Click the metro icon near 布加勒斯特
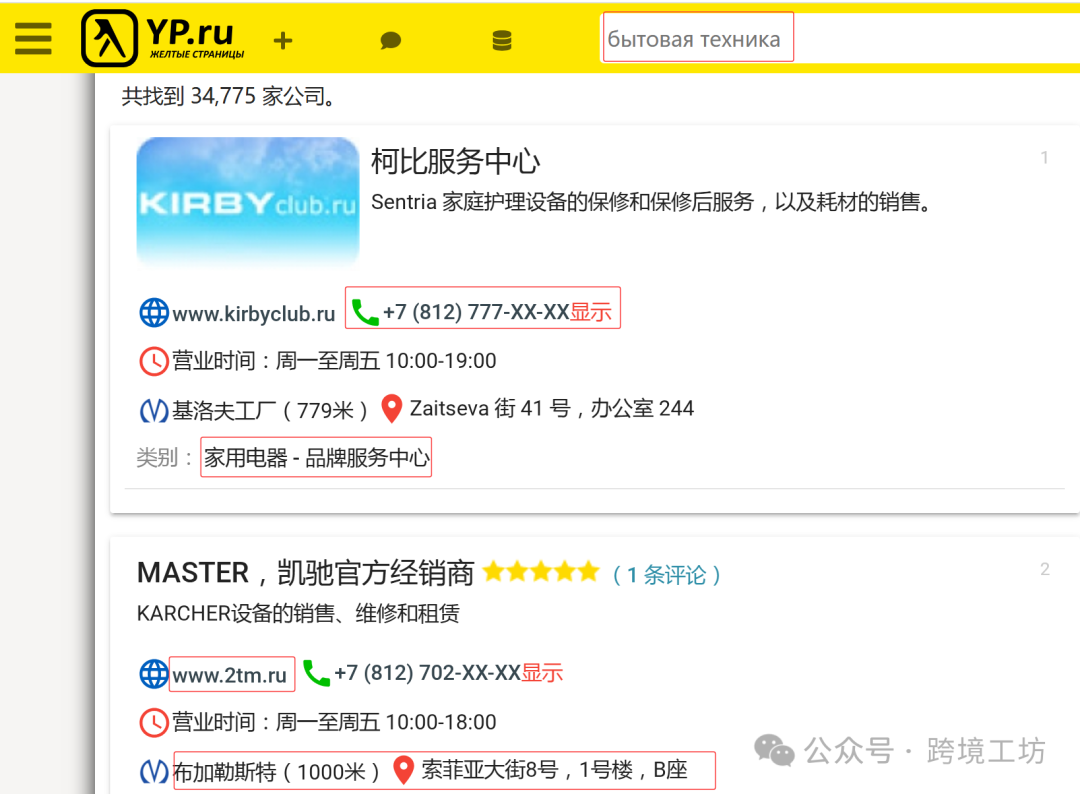The width and height of the screenshot is (1080, 794). (x=152, y=770)
